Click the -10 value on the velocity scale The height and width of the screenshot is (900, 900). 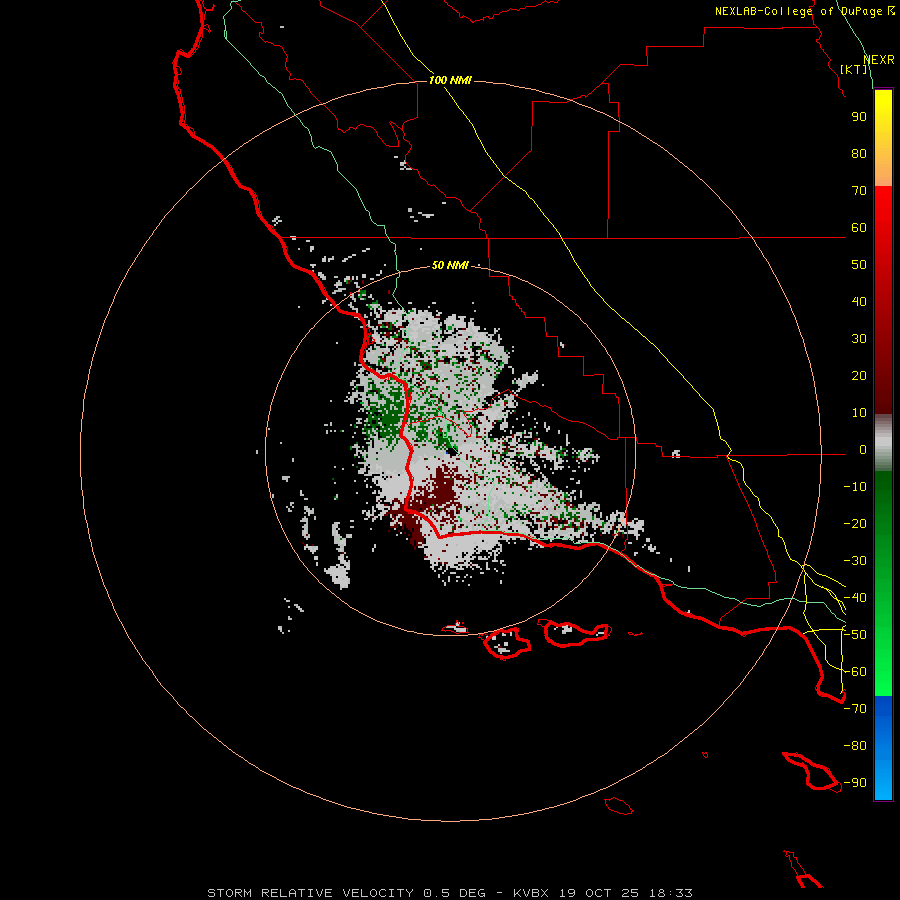click(855, 487)
